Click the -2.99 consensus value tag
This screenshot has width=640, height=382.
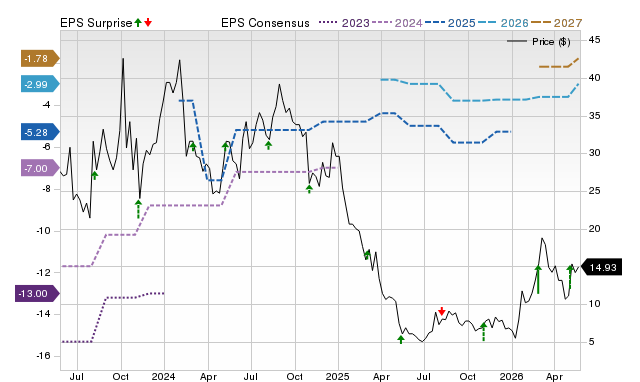pos(40,84)
